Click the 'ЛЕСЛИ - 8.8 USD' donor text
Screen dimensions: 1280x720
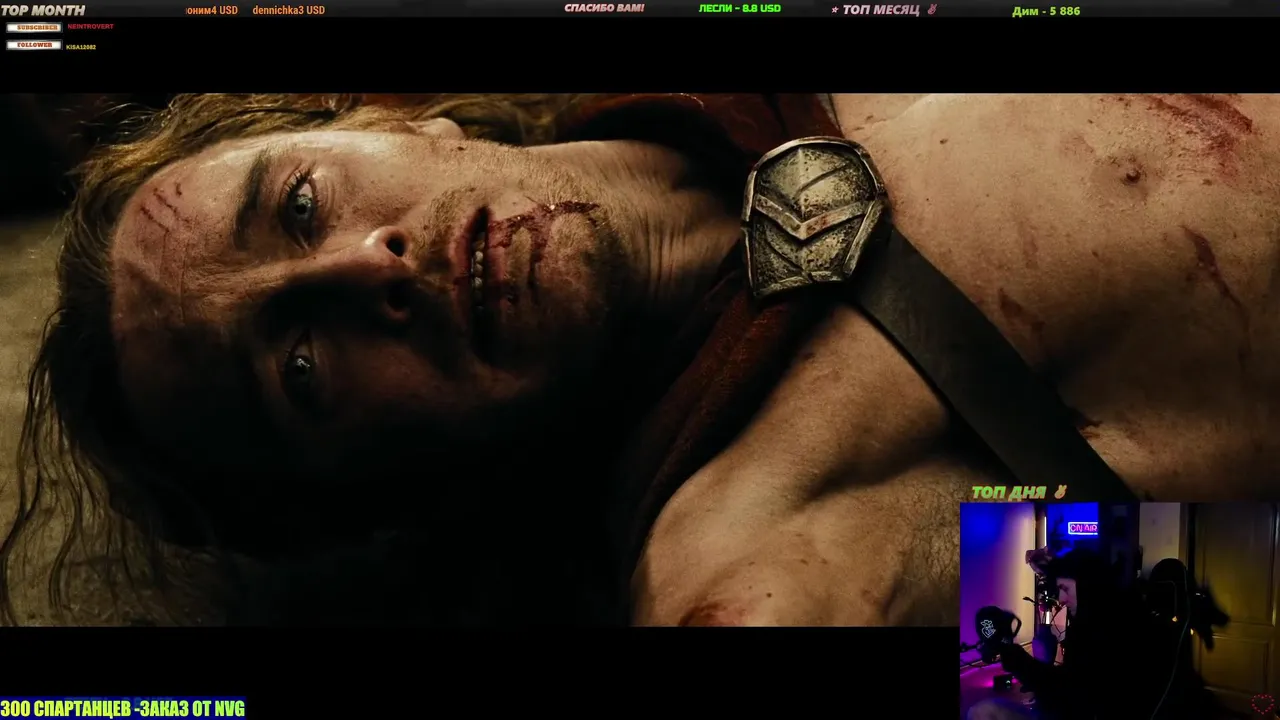pos(740,8)
